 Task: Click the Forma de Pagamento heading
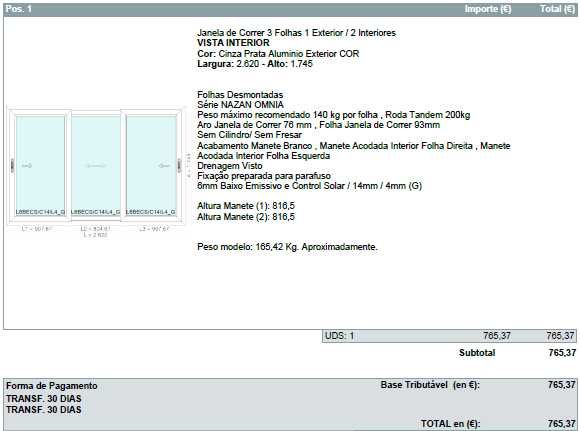52,386
